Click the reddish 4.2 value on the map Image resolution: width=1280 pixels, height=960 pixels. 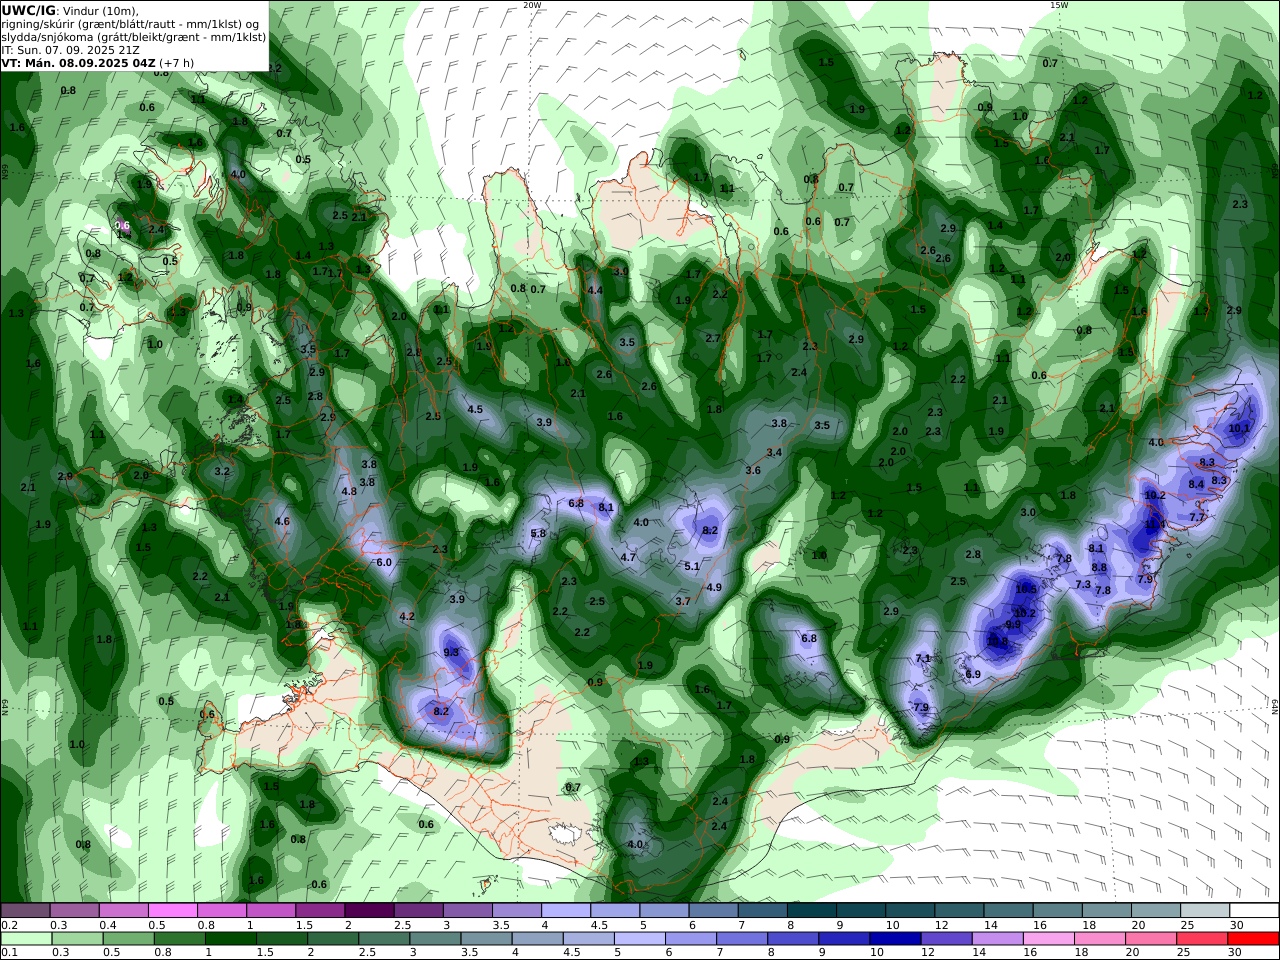pos(407,616)
